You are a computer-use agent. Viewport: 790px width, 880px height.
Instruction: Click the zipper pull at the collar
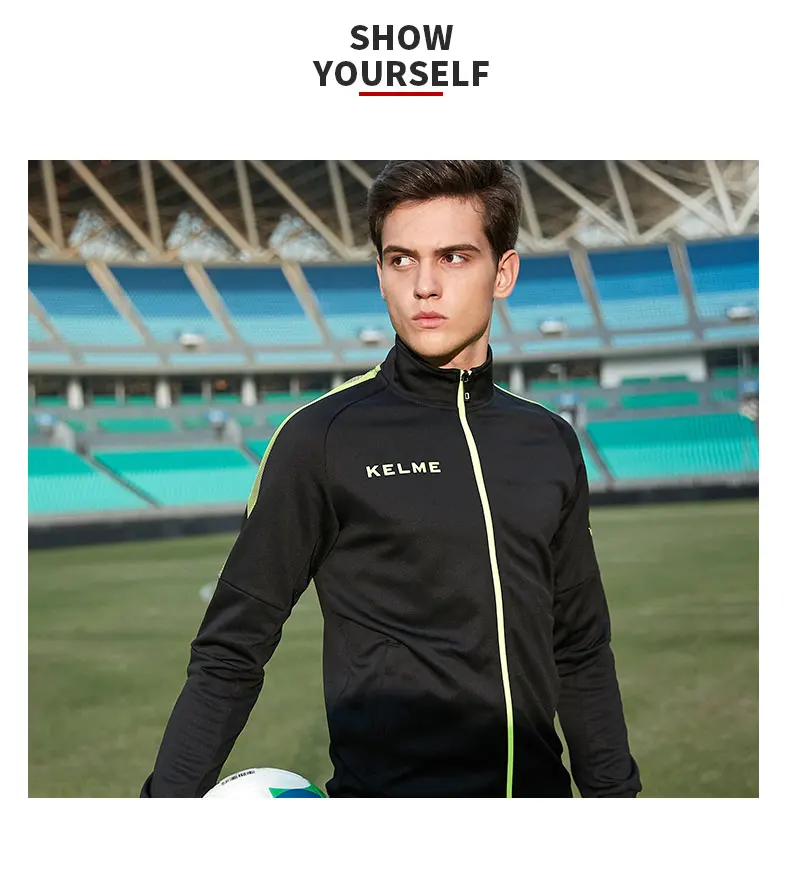click(x=466, y=387)
